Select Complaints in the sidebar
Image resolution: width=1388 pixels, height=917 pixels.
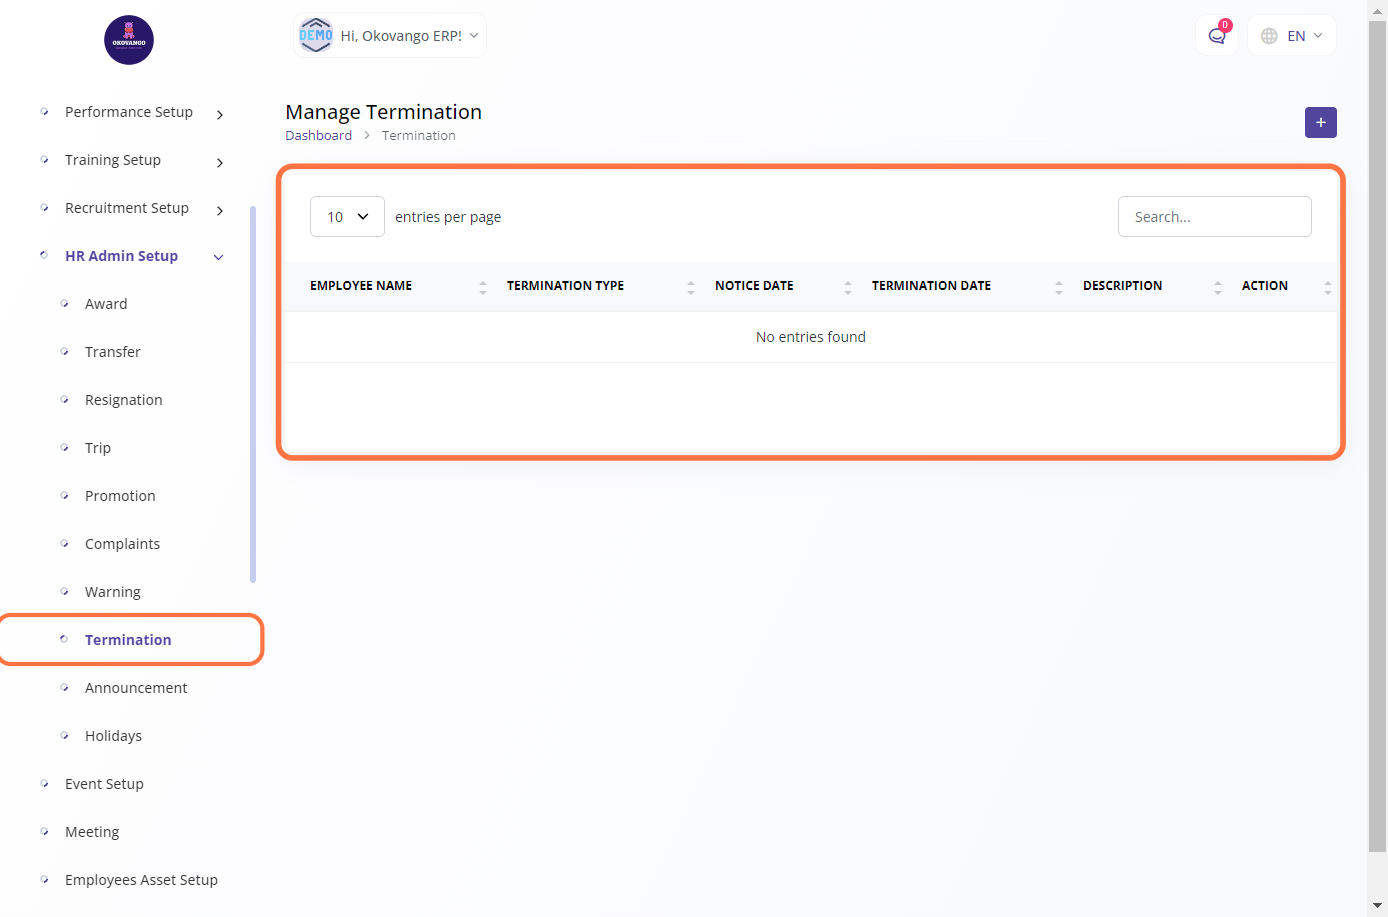[122, 544]
